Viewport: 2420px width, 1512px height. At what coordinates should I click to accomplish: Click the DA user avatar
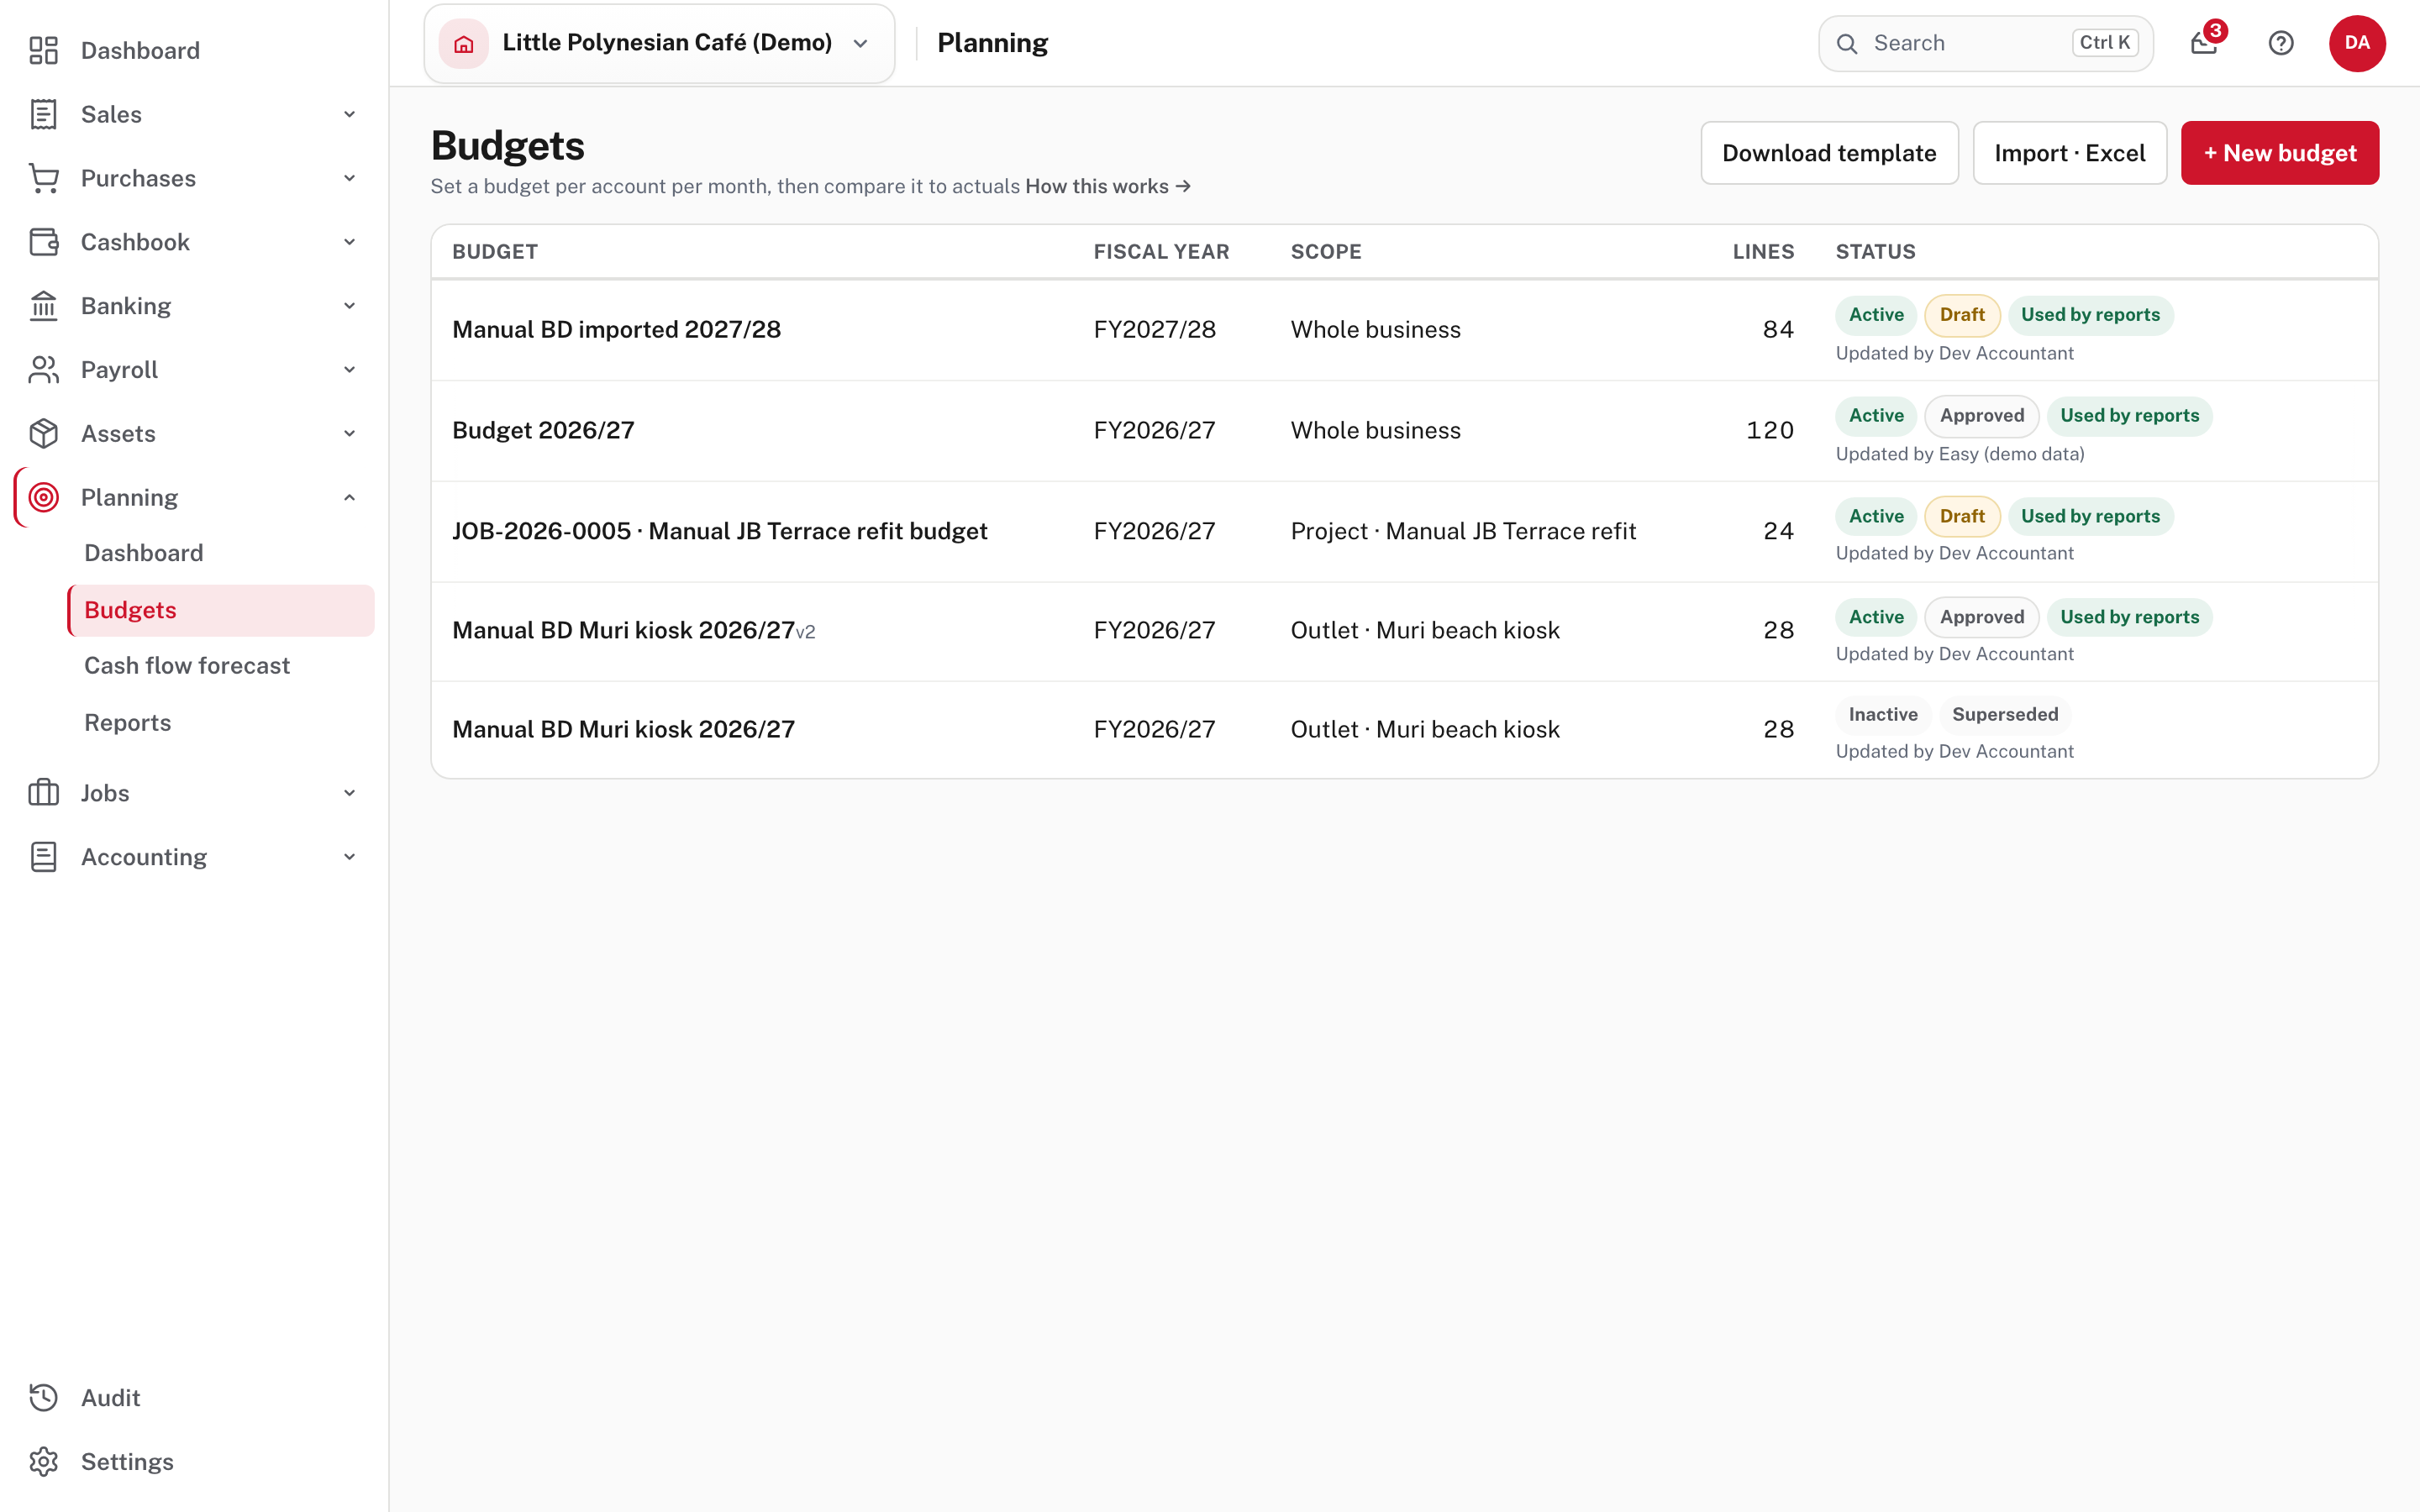pyautogui.click(x=2357, y=43)
